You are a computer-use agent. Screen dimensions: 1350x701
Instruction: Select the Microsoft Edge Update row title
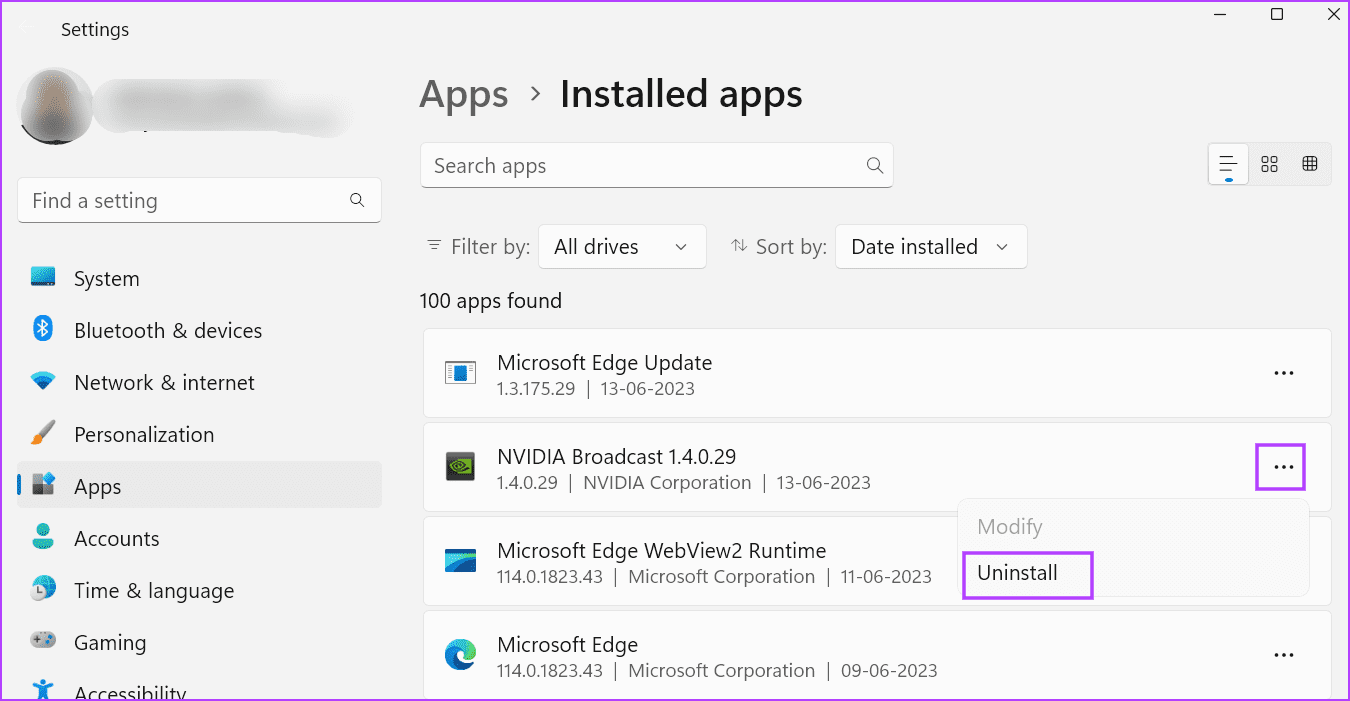tap(605, 363)
